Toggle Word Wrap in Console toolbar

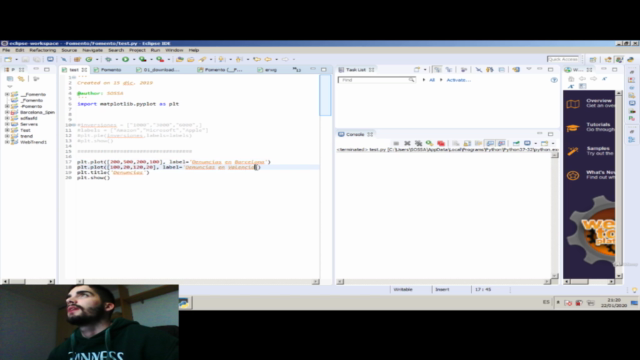pyautogui.click(x=478, y=143)
